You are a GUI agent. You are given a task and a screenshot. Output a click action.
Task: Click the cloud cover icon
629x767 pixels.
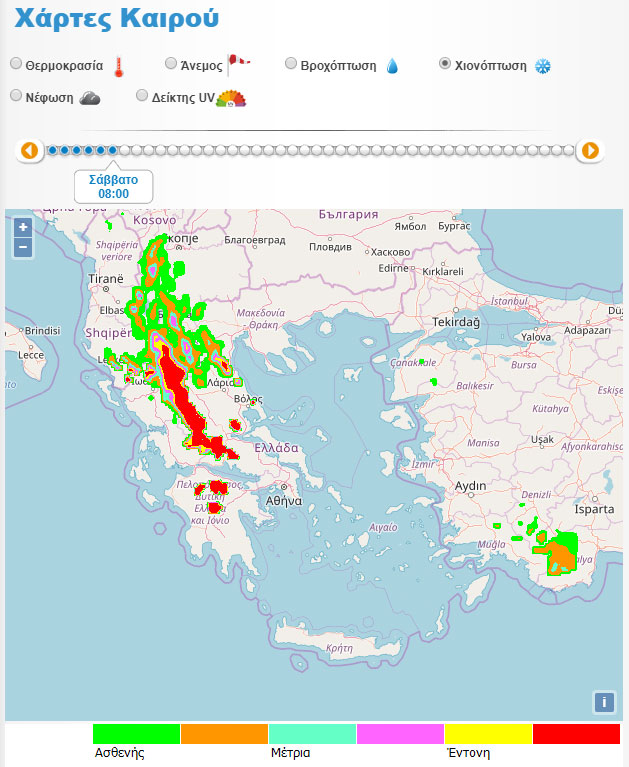(90, 98)
